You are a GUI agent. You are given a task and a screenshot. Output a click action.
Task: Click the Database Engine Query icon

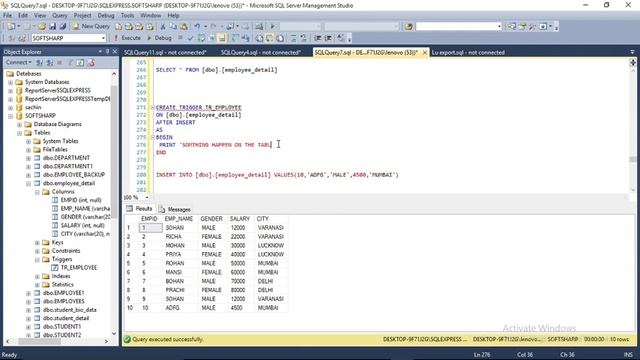(x=118, y=27)
